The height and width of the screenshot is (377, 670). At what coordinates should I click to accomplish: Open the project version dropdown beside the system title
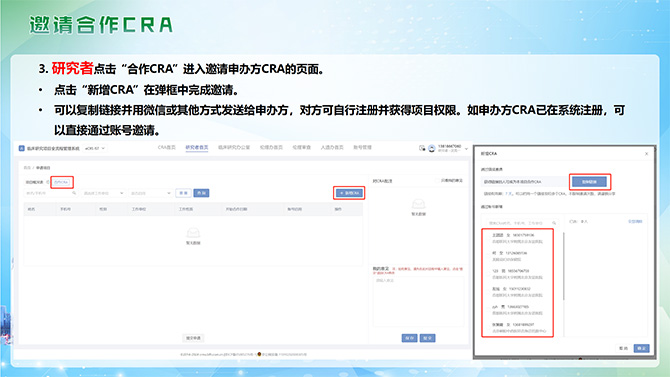coord(95,148)
